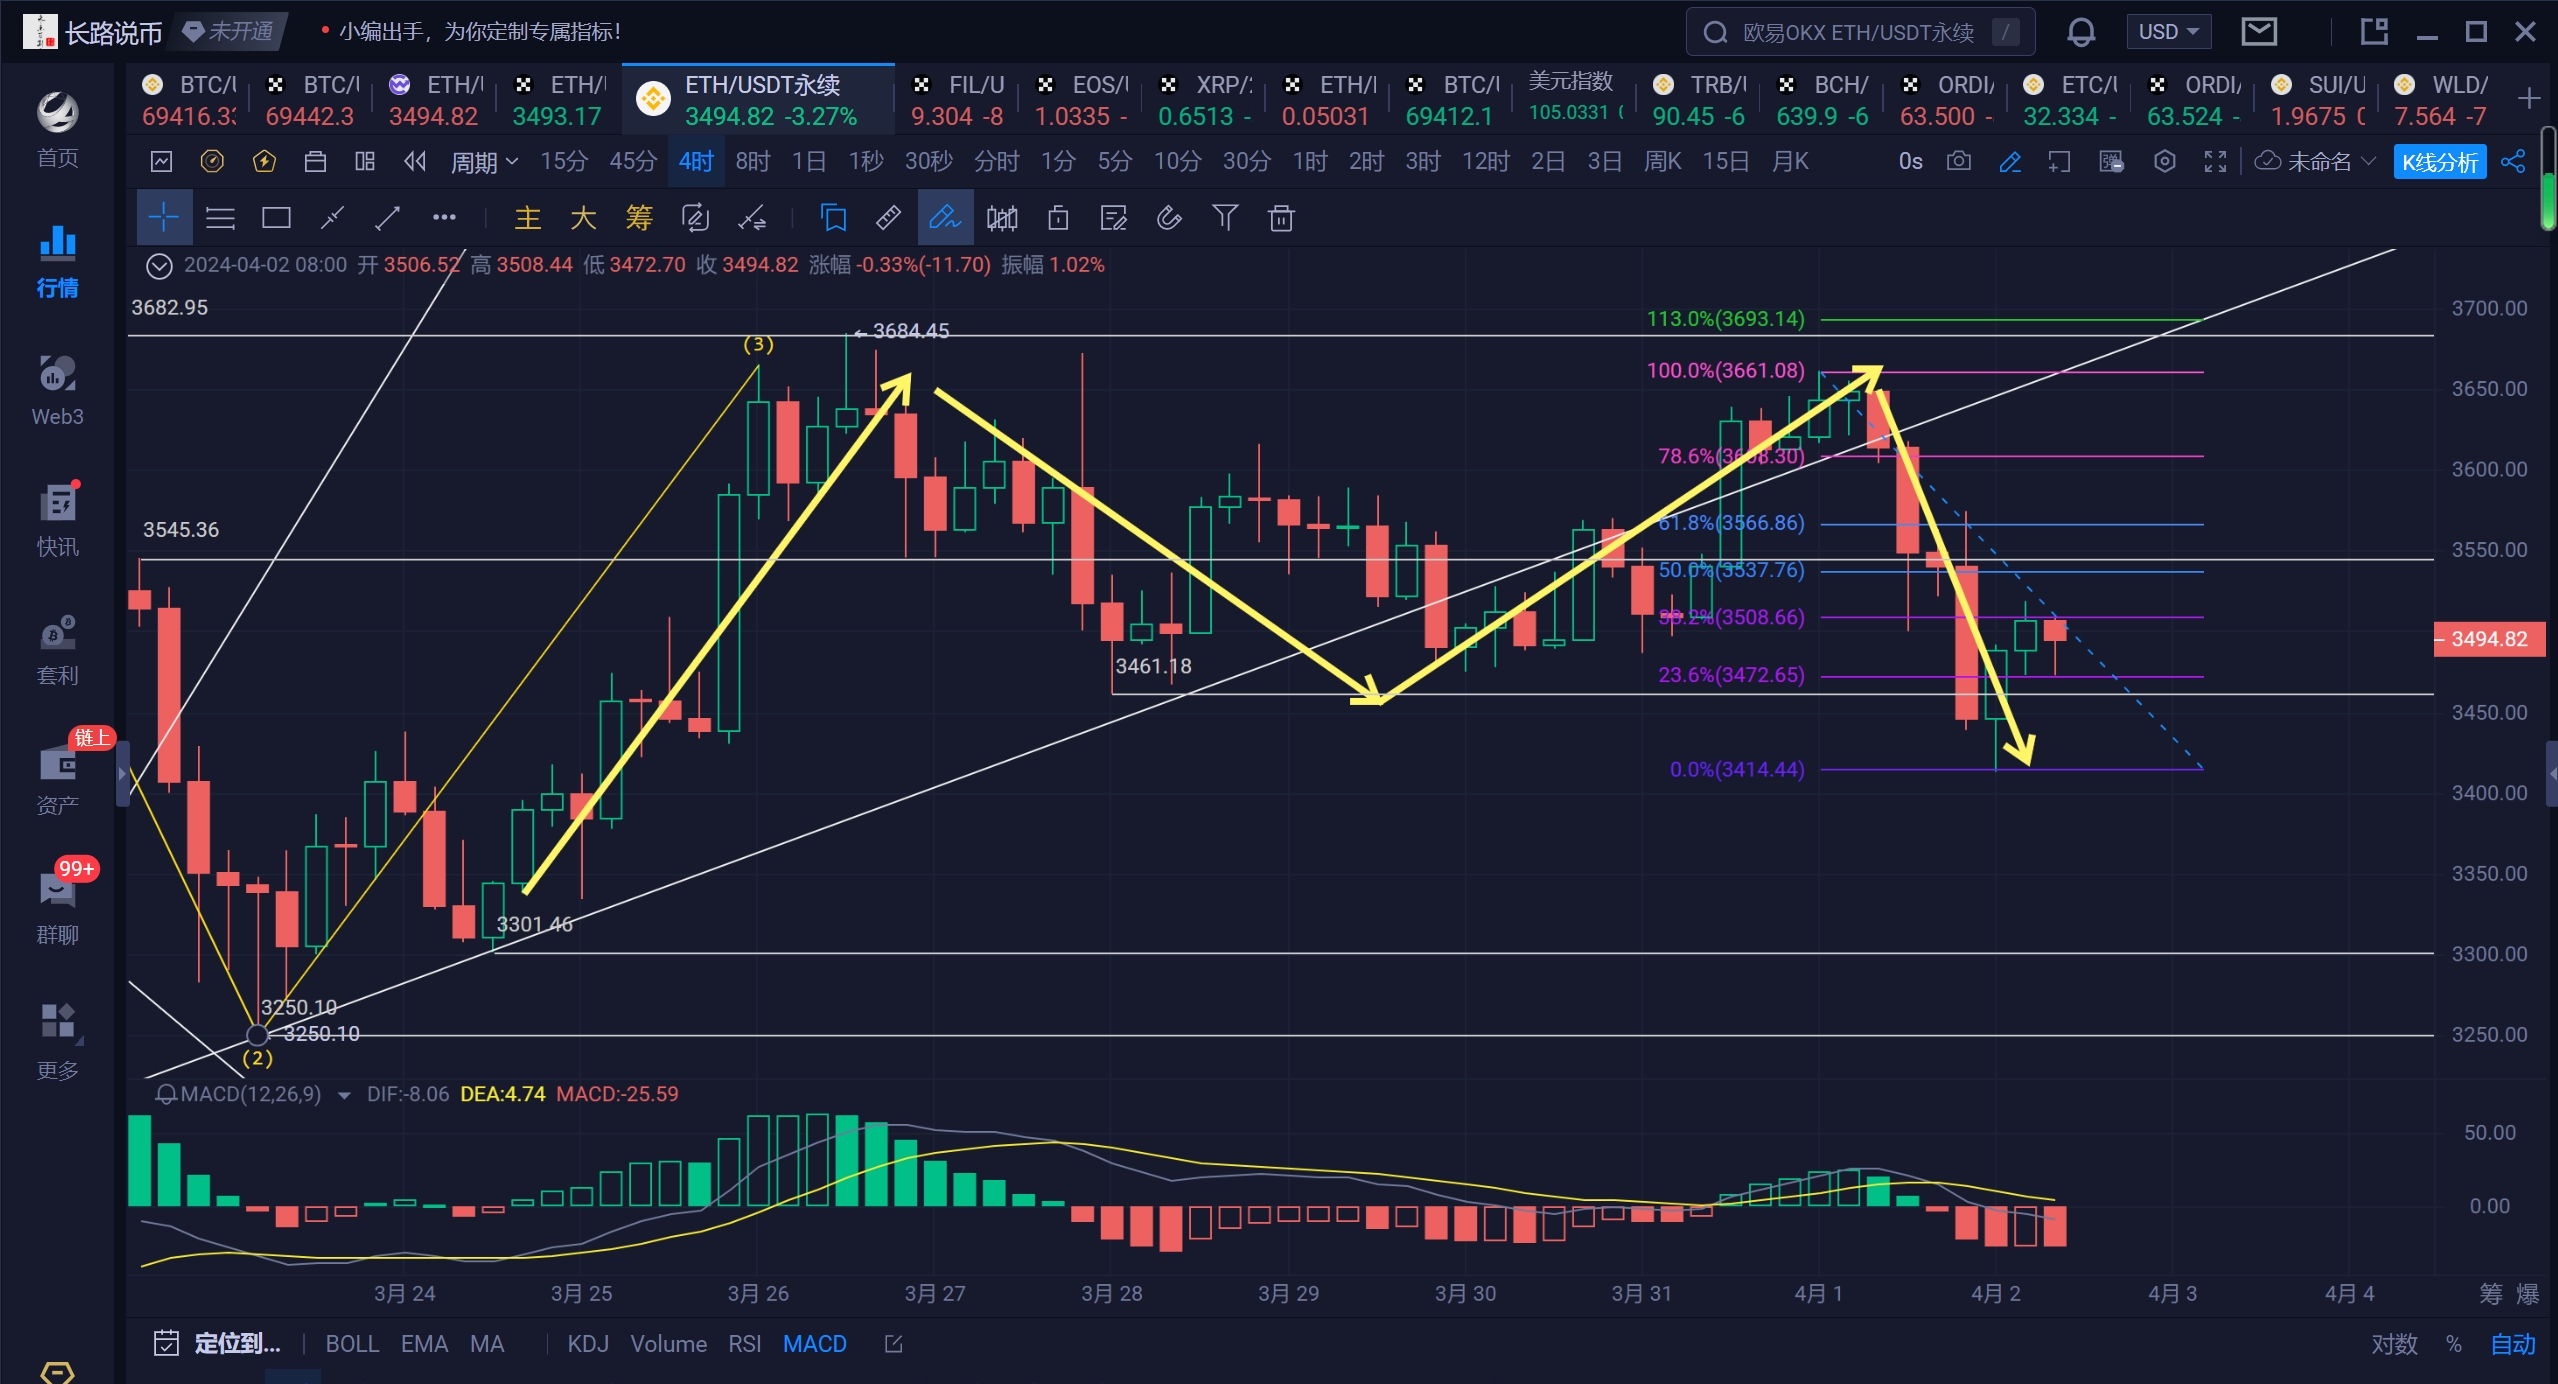The height and width of the screenshot is (1384, 2558).
Task: Select the ruler measurement tool
Action: click(888, 217)
